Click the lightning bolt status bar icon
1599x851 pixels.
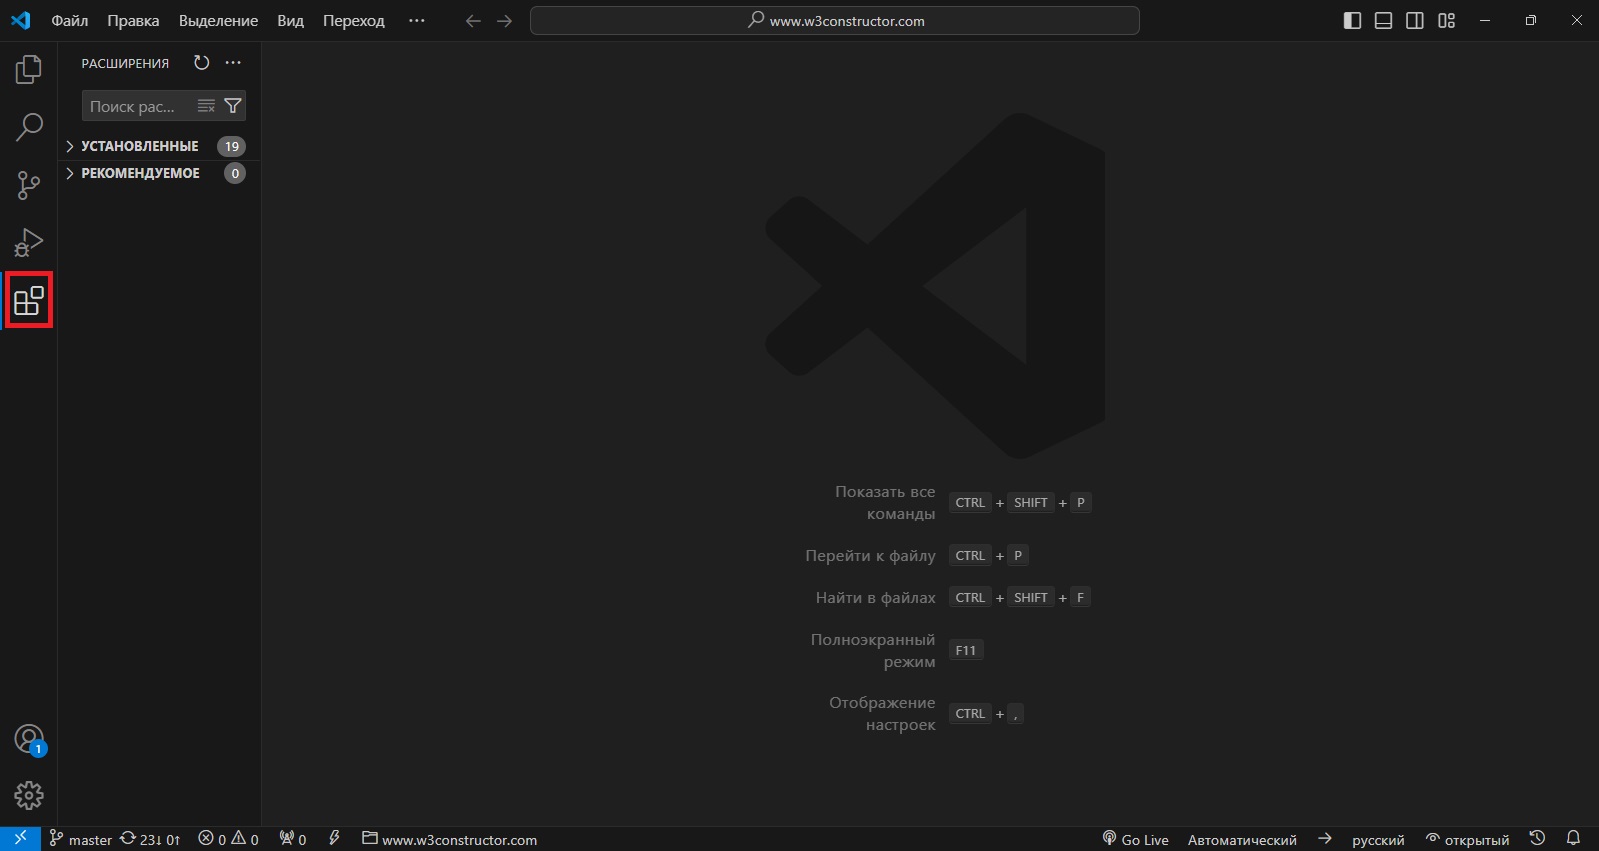335,839
